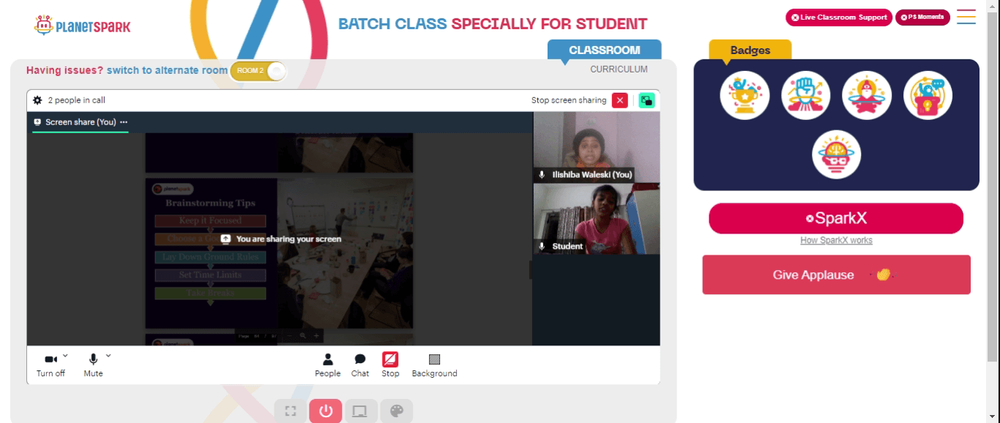Stop screen sharing from bottom toolbar

point(390,366)
